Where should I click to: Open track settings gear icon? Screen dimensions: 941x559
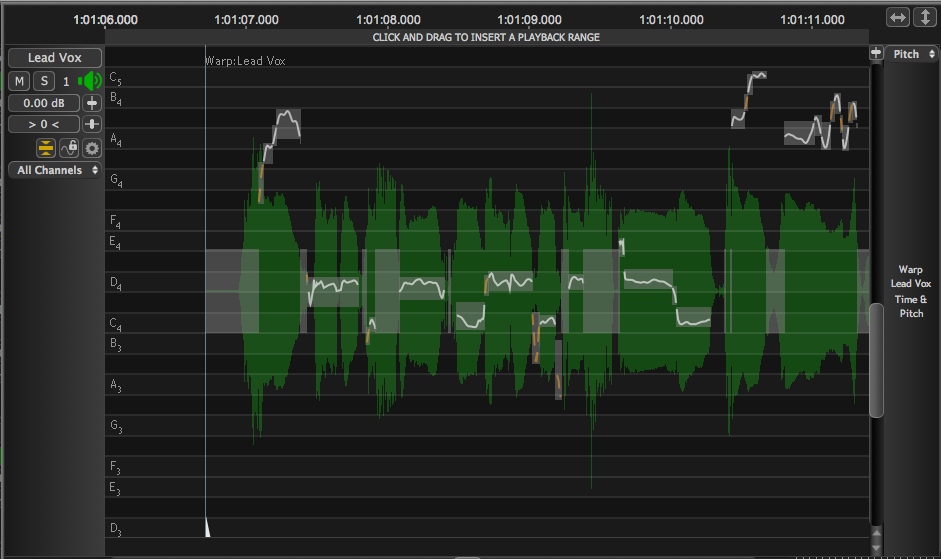coord(92,148)
